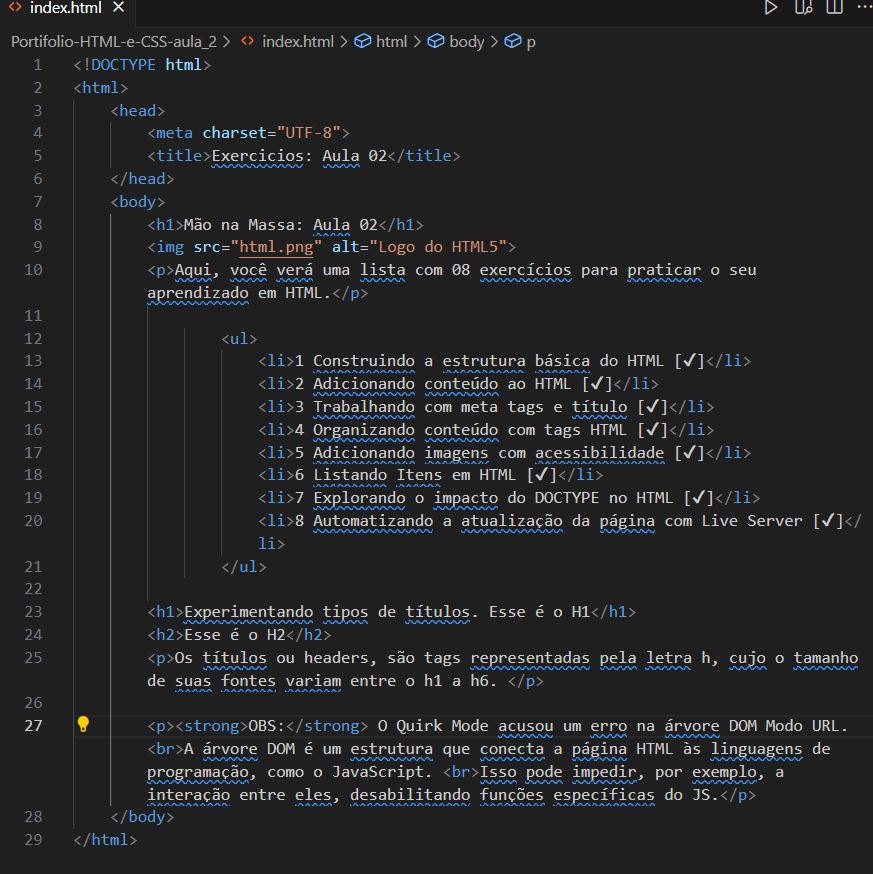Viewport: 873px width, 874px height.
Task: Click heading text "Mão na Massa: Aula 02"
Action: 280,225
